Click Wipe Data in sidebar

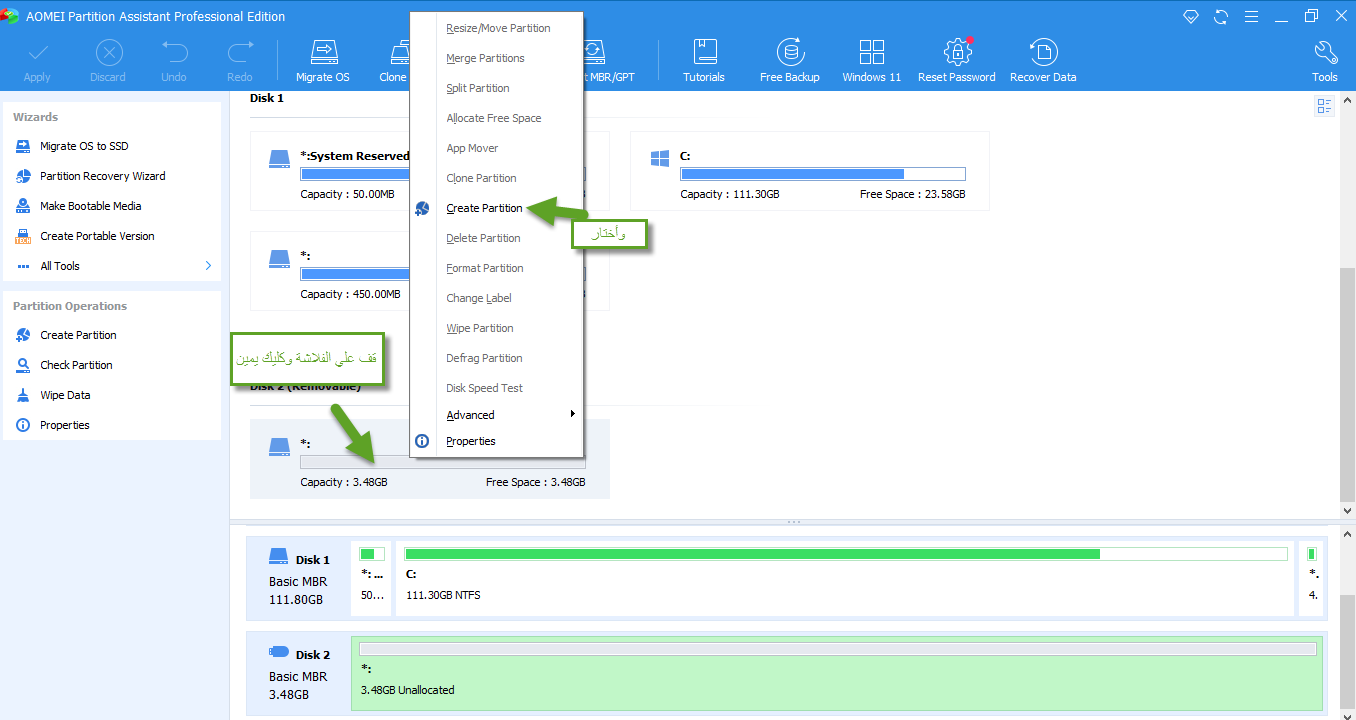tap(65, 395)
